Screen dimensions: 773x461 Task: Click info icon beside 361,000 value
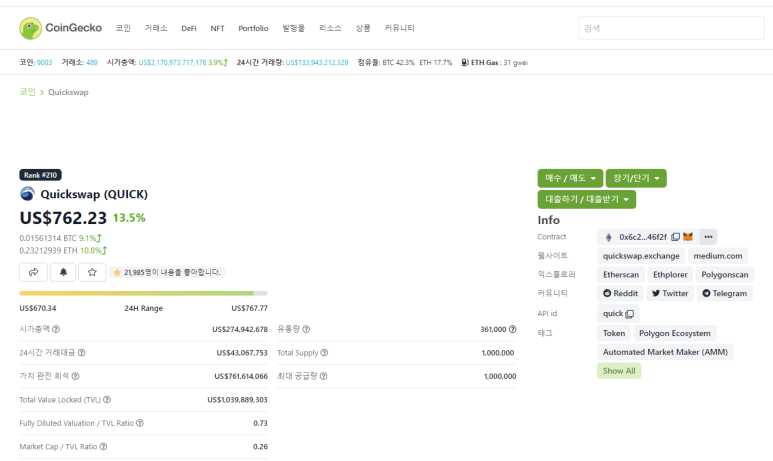pyautogui.click(x=513, y=329)
